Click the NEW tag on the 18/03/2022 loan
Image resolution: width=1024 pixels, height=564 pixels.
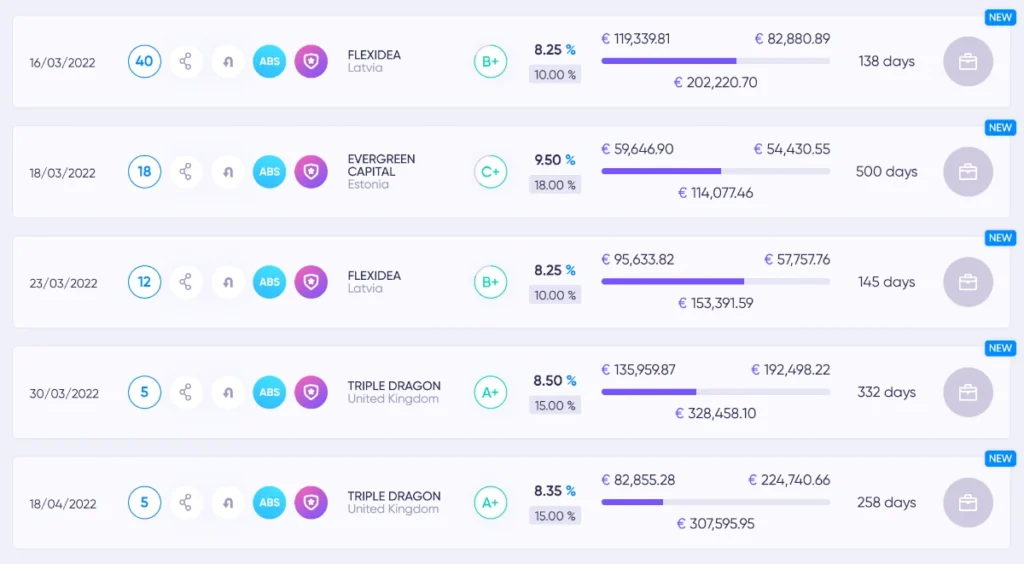[1000, 128]
